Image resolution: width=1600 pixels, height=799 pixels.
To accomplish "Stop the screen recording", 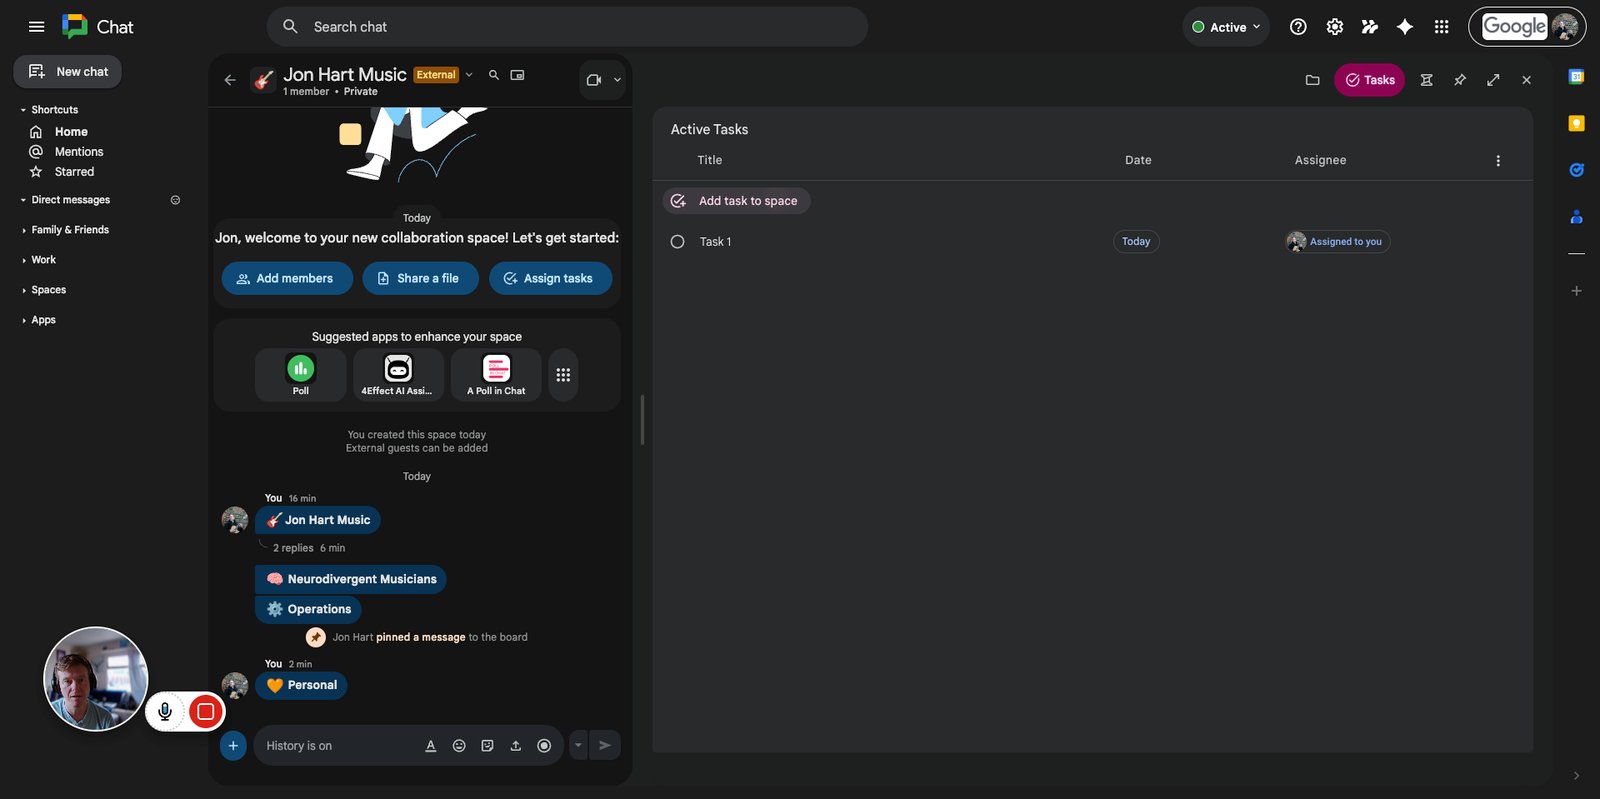I will (x=206, y=711).
